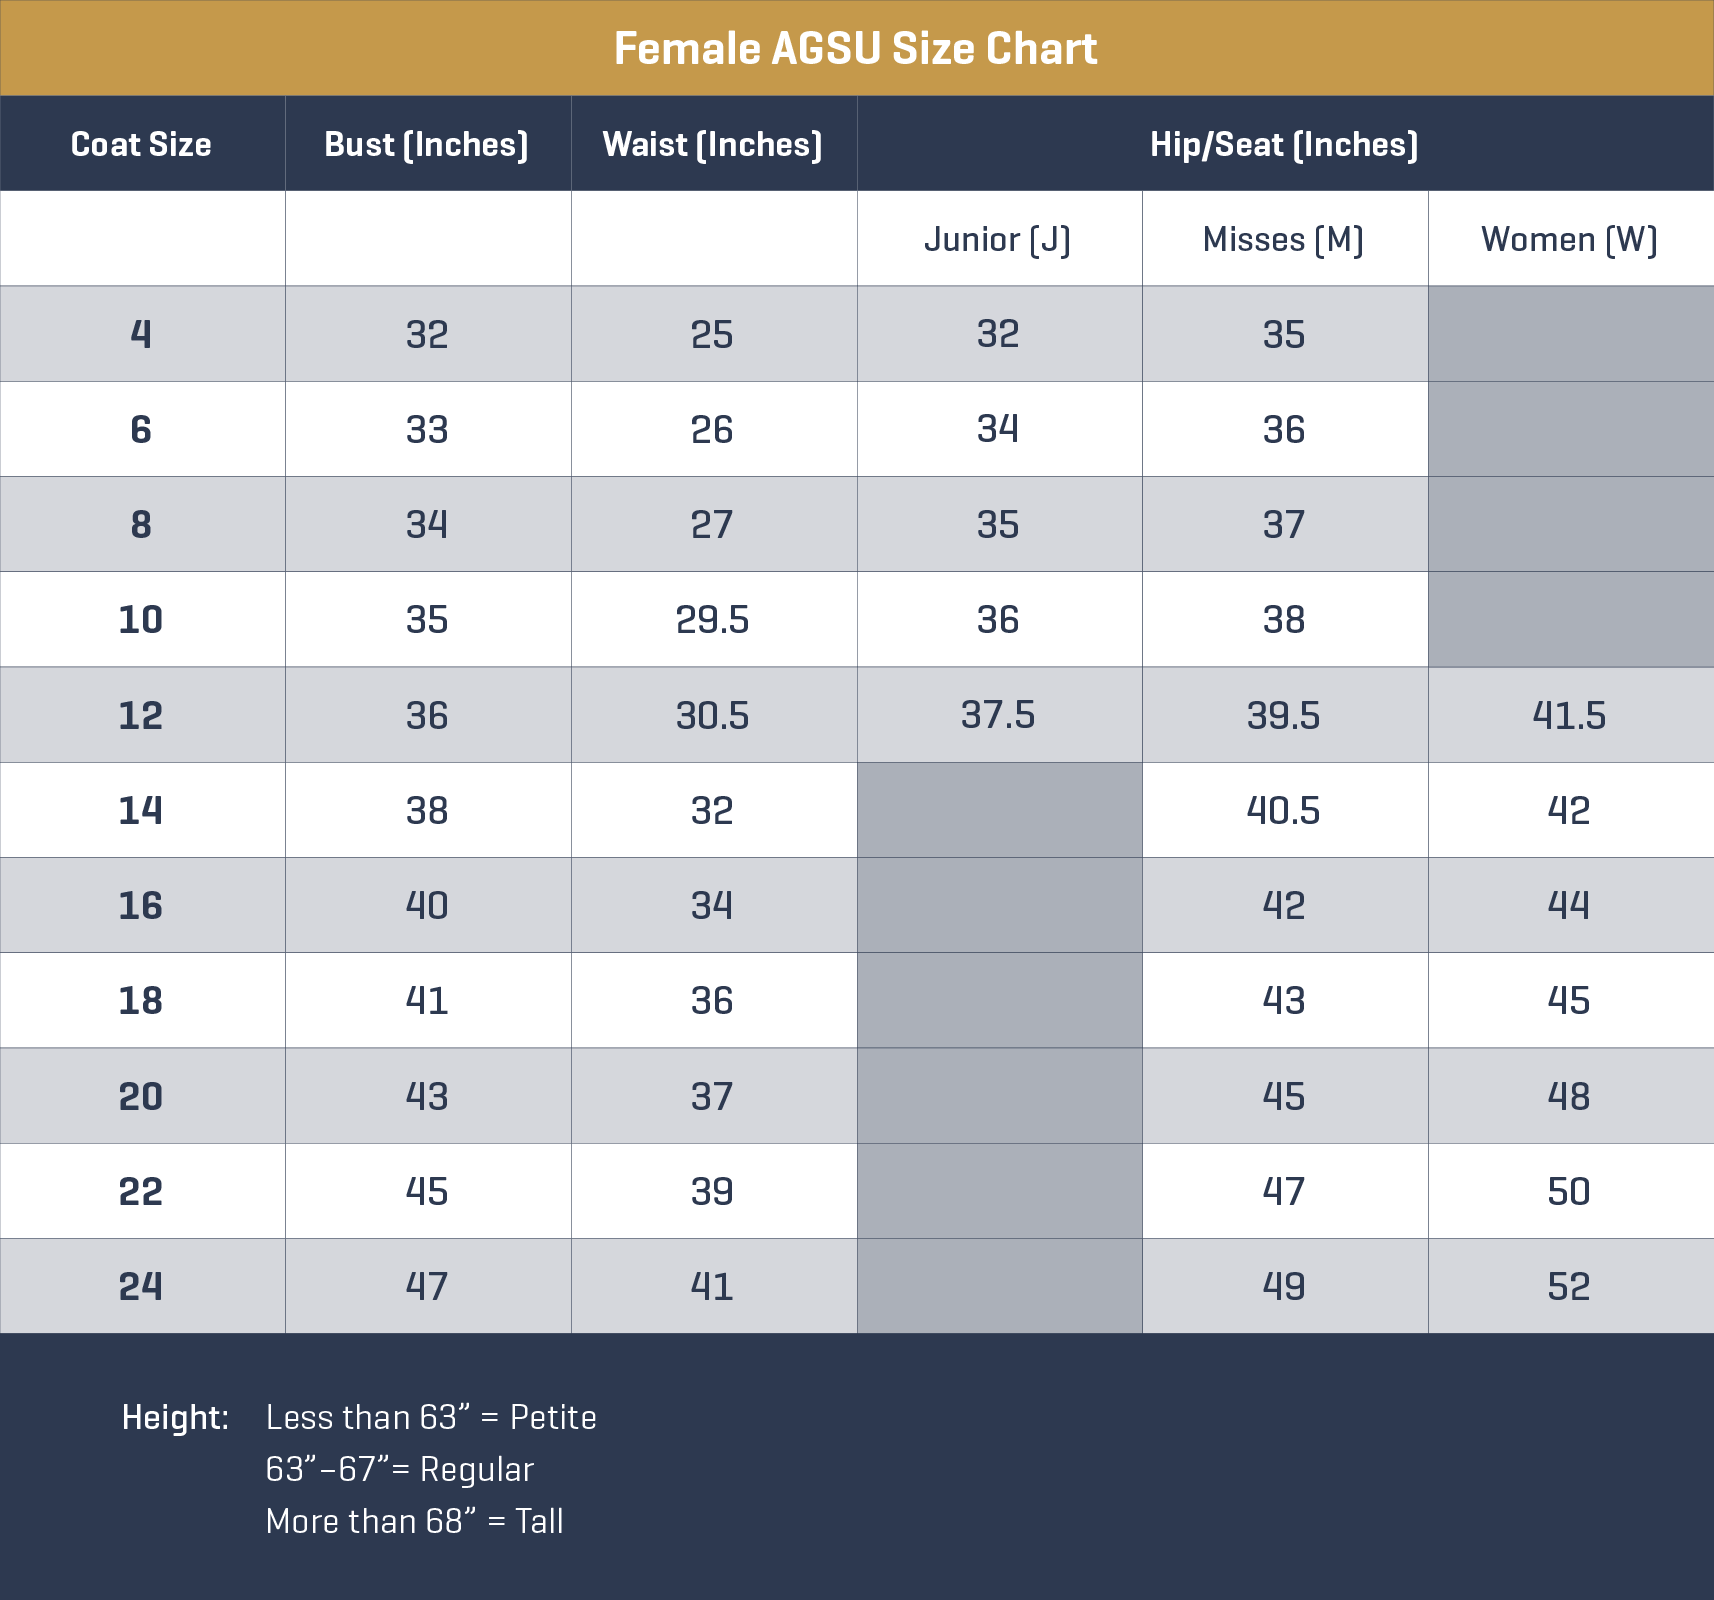This screenshot has height=1600, width=1714.
Task: Click the 52 Women hip value
Action: [x=1569, y=1286]
